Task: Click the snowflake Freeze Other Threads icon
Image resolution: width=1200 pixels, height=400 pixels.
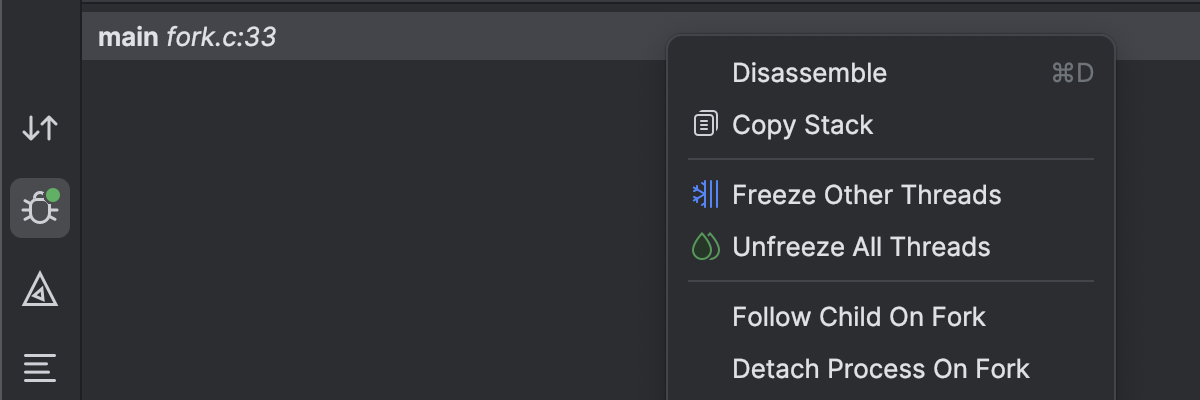Action: tap(706, 195)
